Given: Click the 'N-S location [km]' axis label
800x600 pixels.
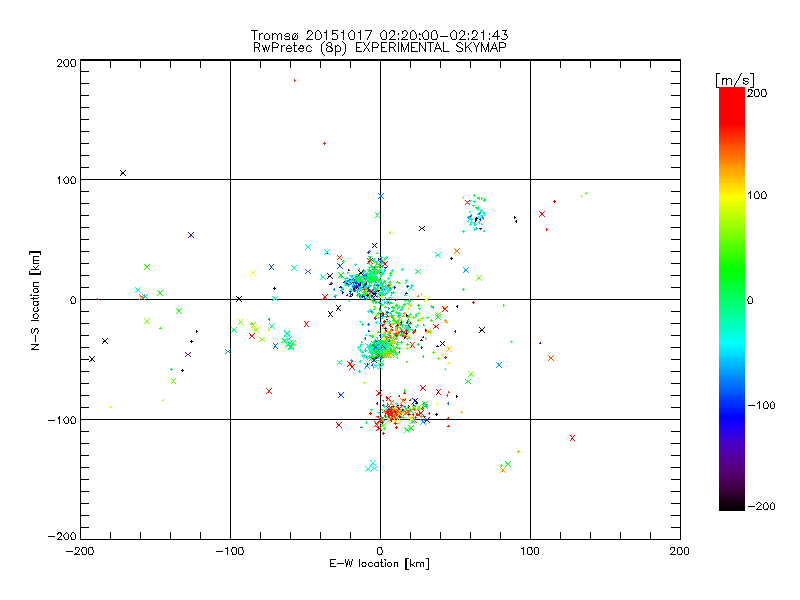Looking at the screenshot, I should (x=35, y=300).
